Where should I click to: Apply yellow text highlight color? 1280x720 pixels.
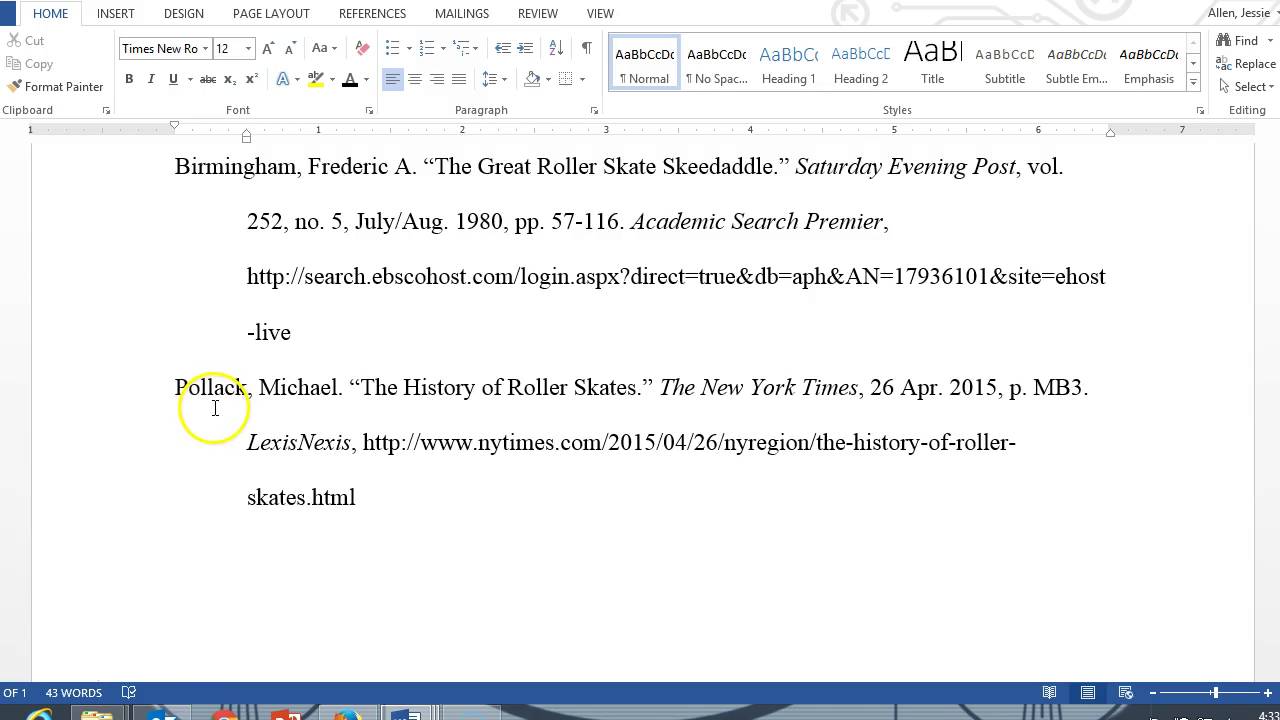316,79
